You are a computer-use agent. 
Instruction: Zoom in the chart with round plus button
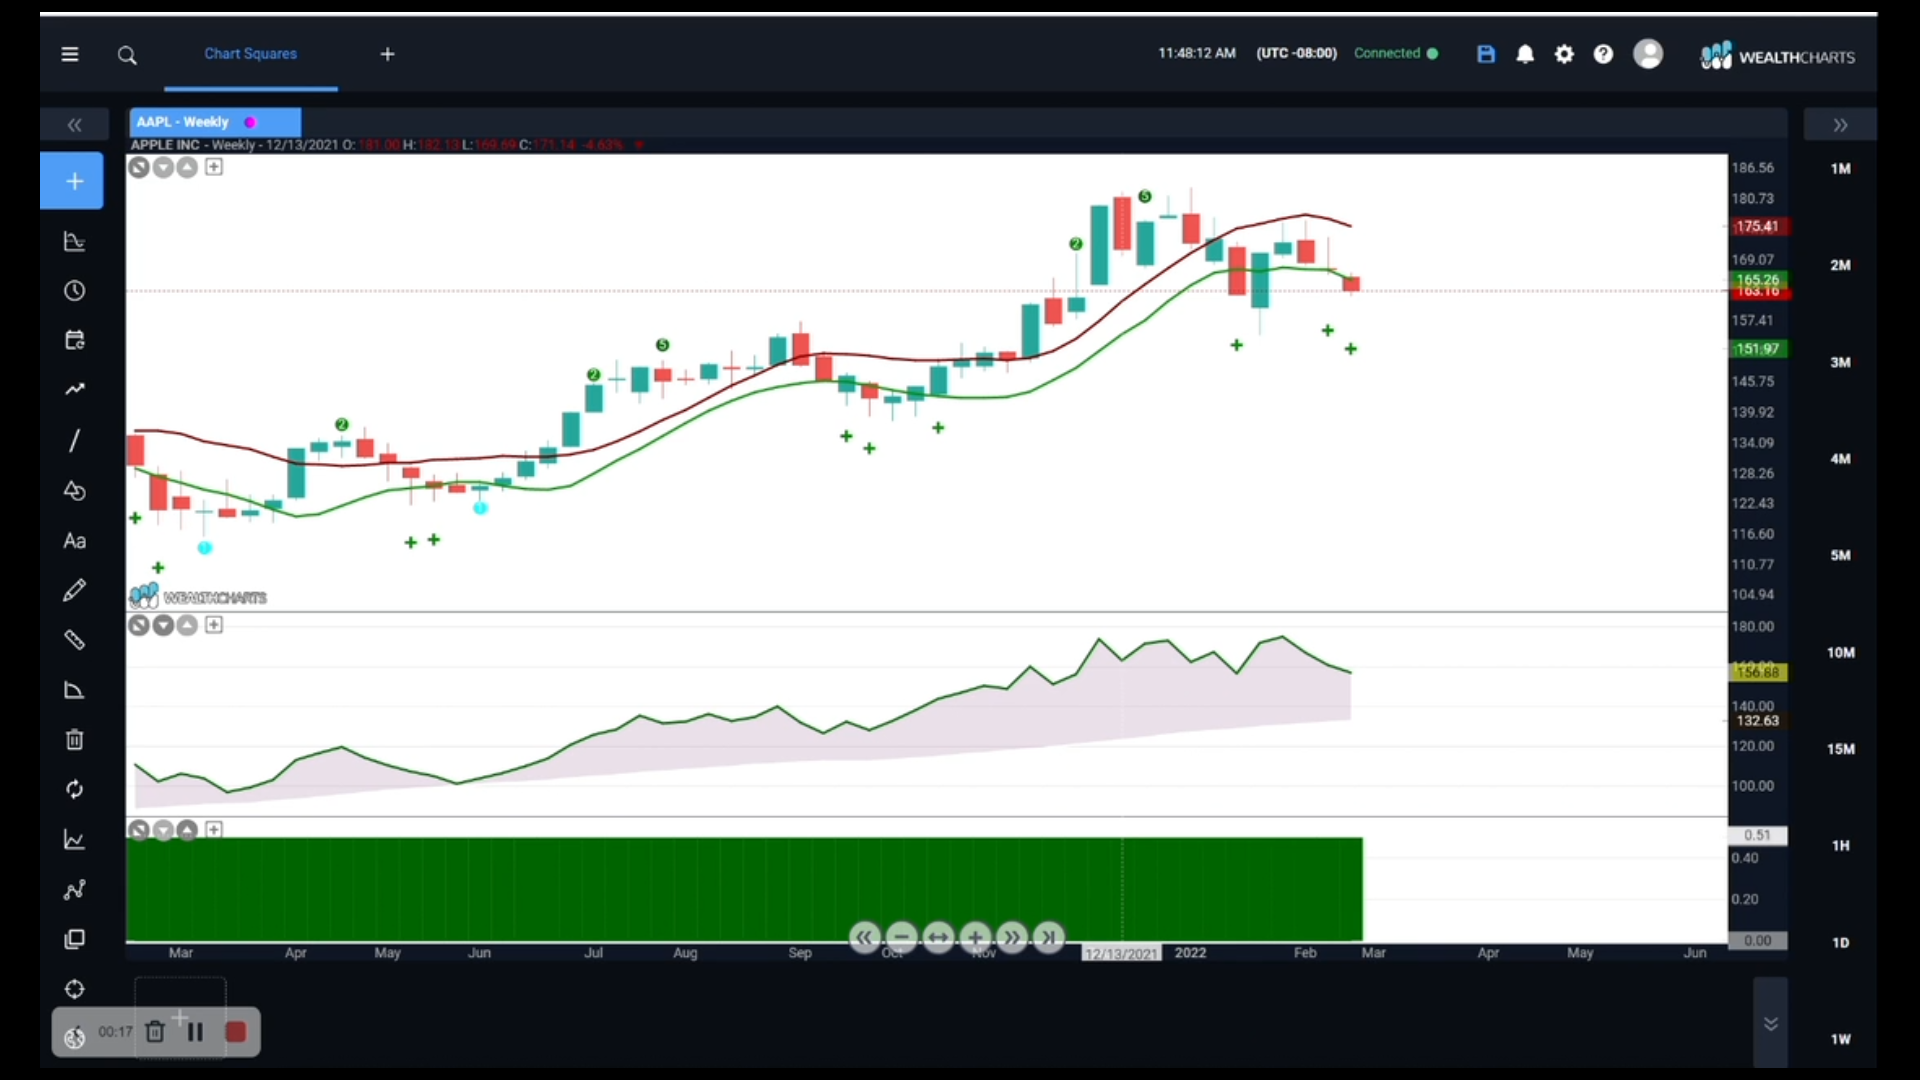click(x=975, y=938)
